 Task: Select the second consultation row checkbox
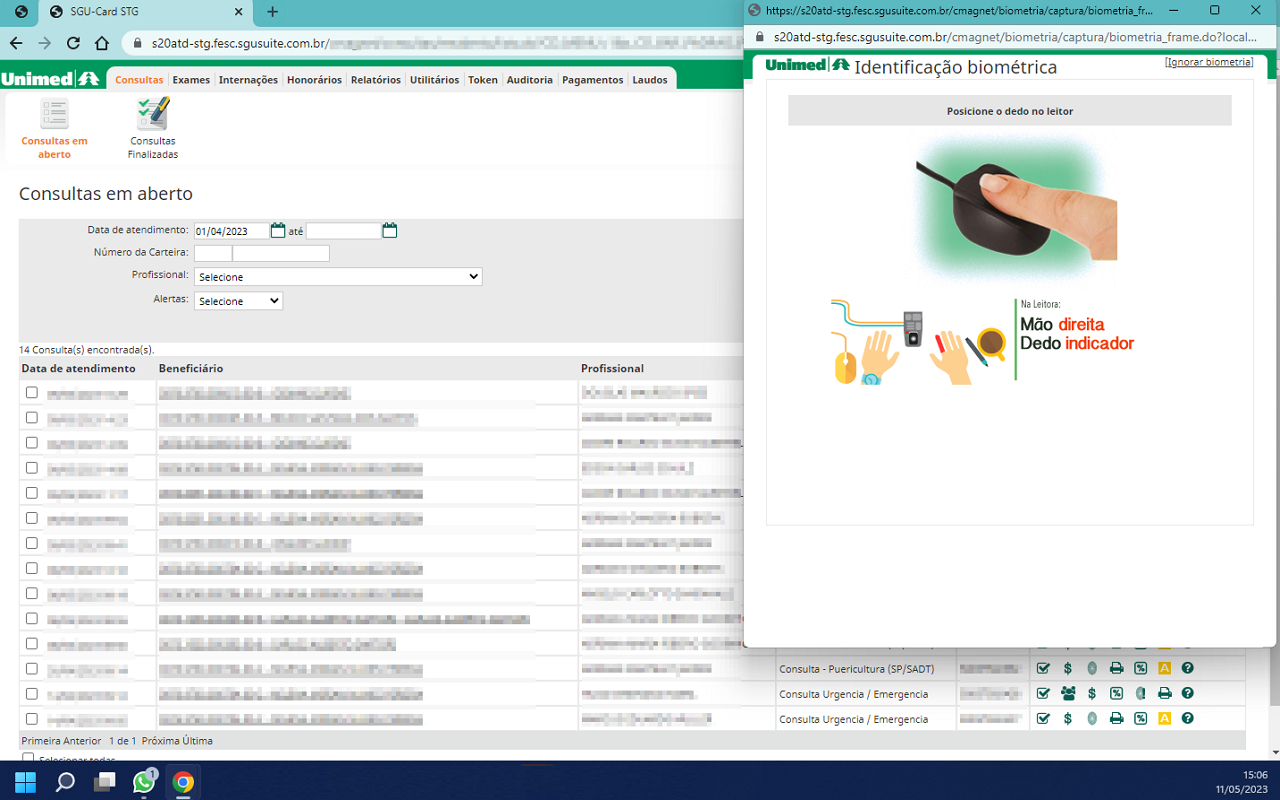pyautogui.click(x=32, y=418)
